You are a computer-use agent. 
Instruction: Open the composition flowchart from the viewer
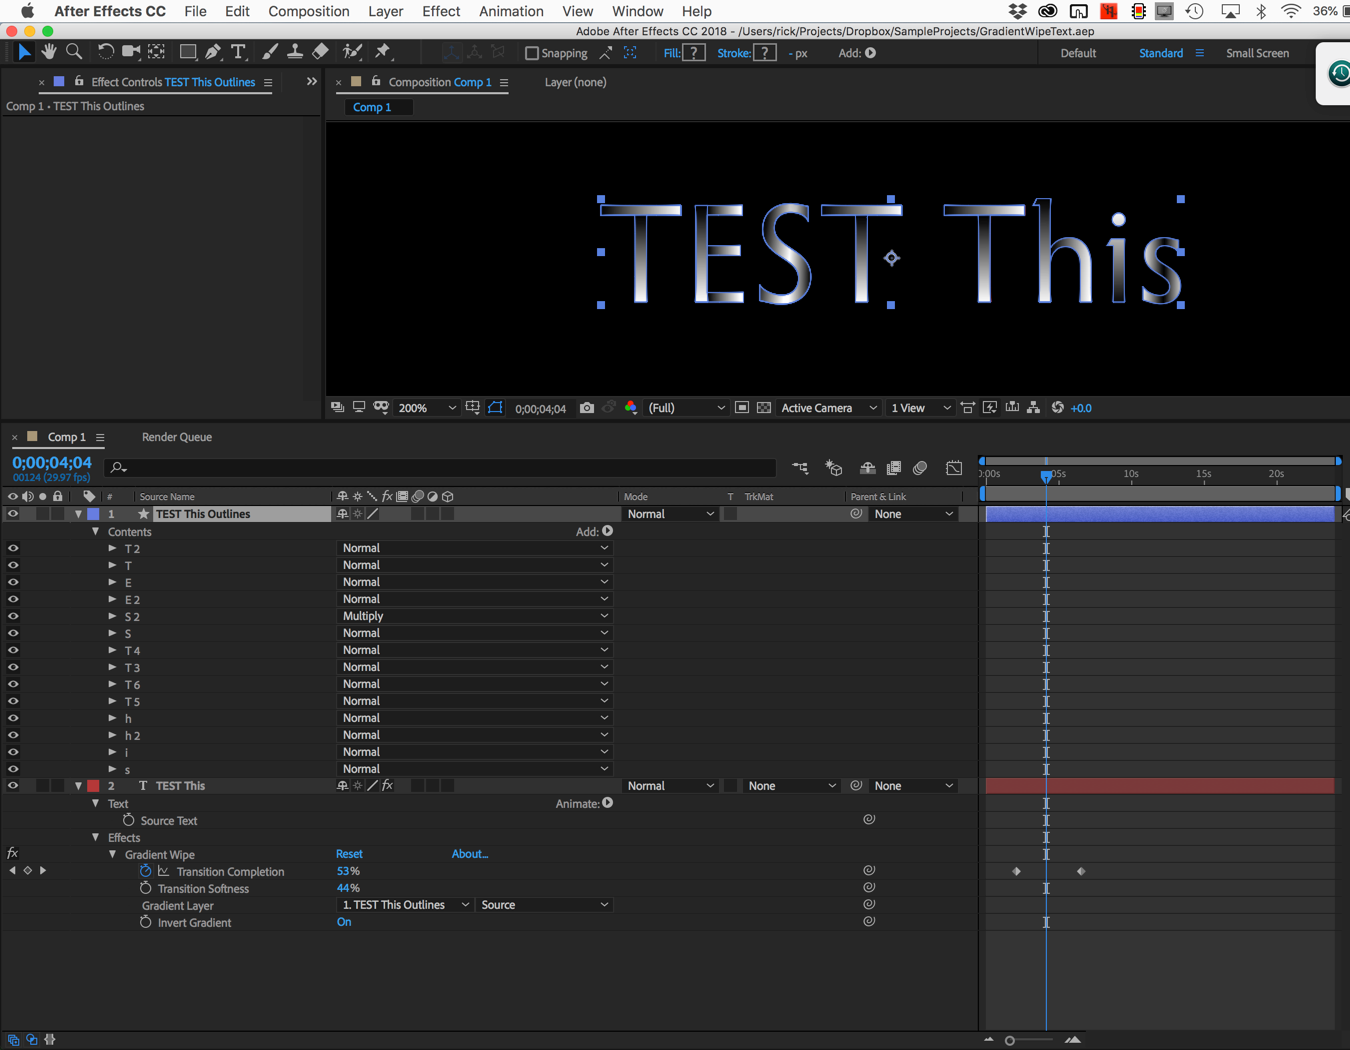tap(1034, 408)
